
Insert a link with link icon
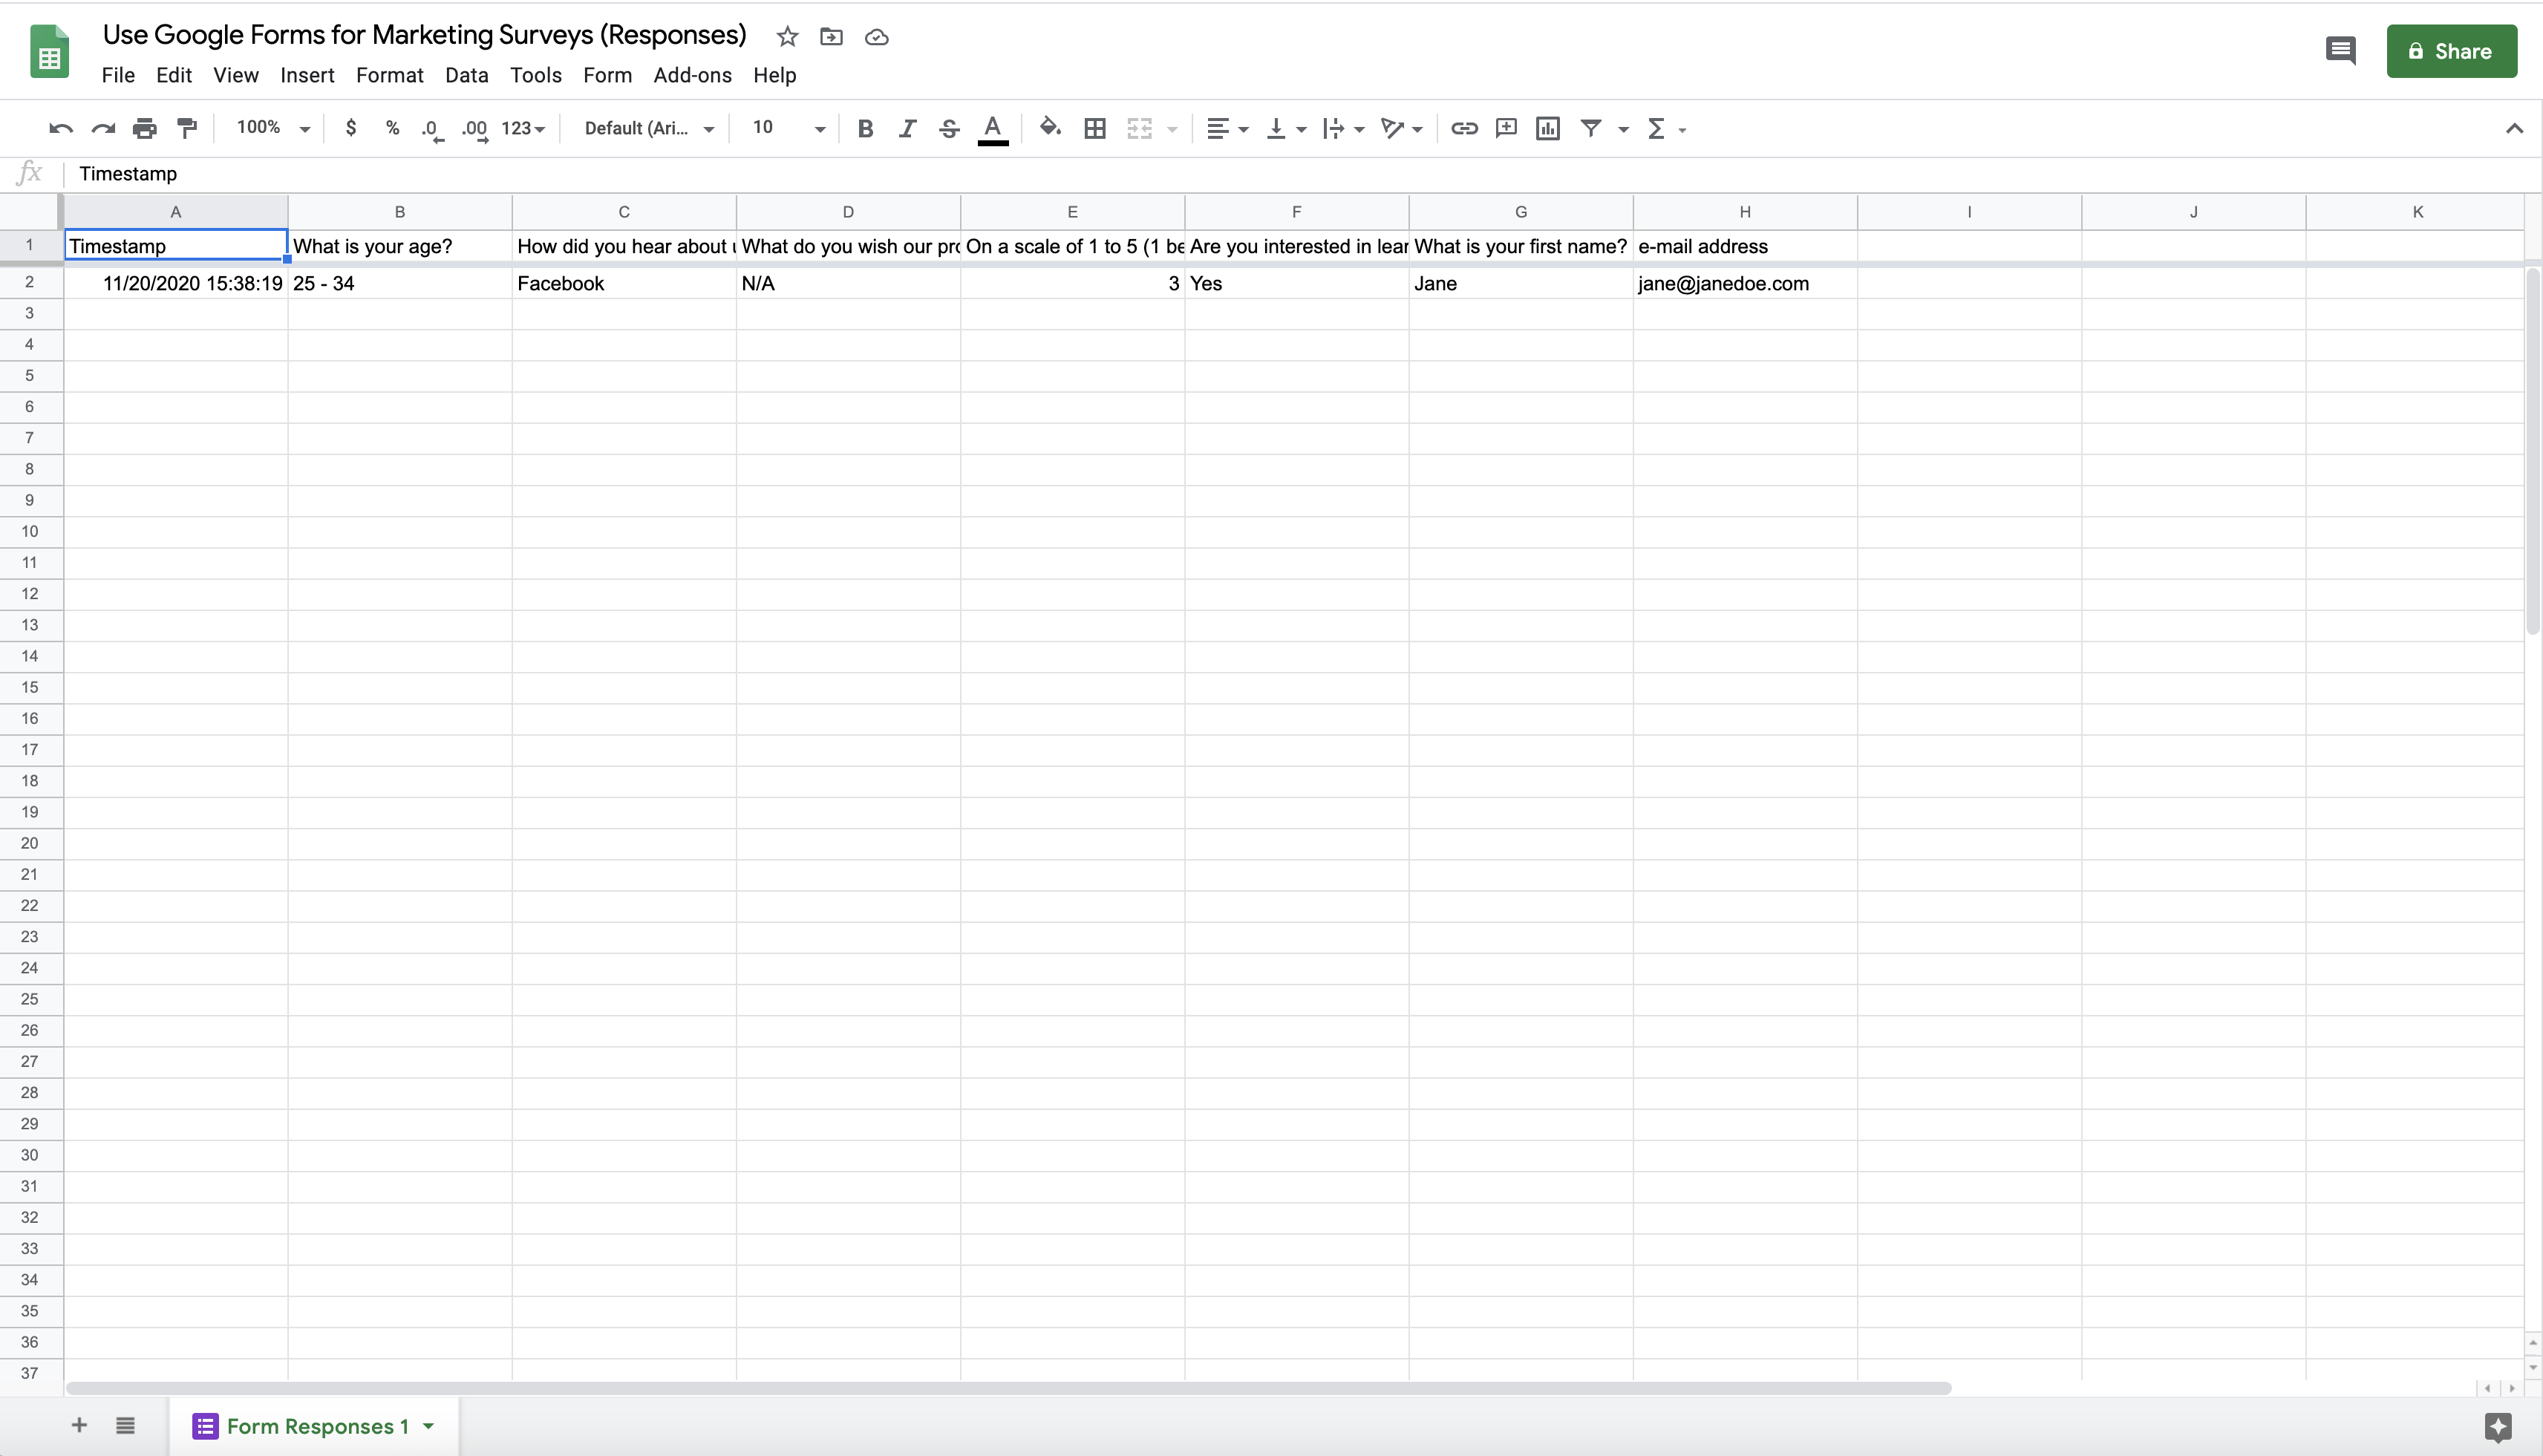click(1464, 128)
